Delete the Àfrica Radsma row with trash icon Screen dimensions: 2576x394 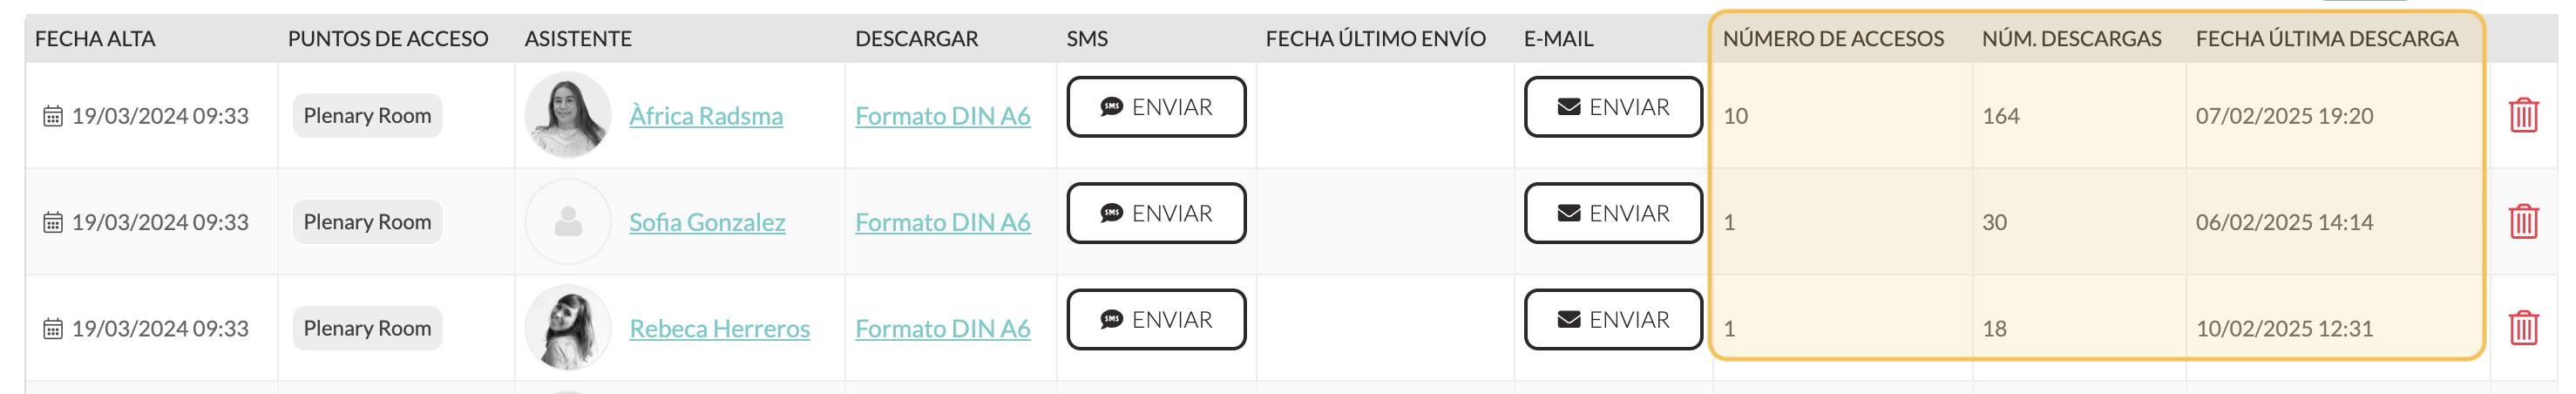click(2523, 115)
